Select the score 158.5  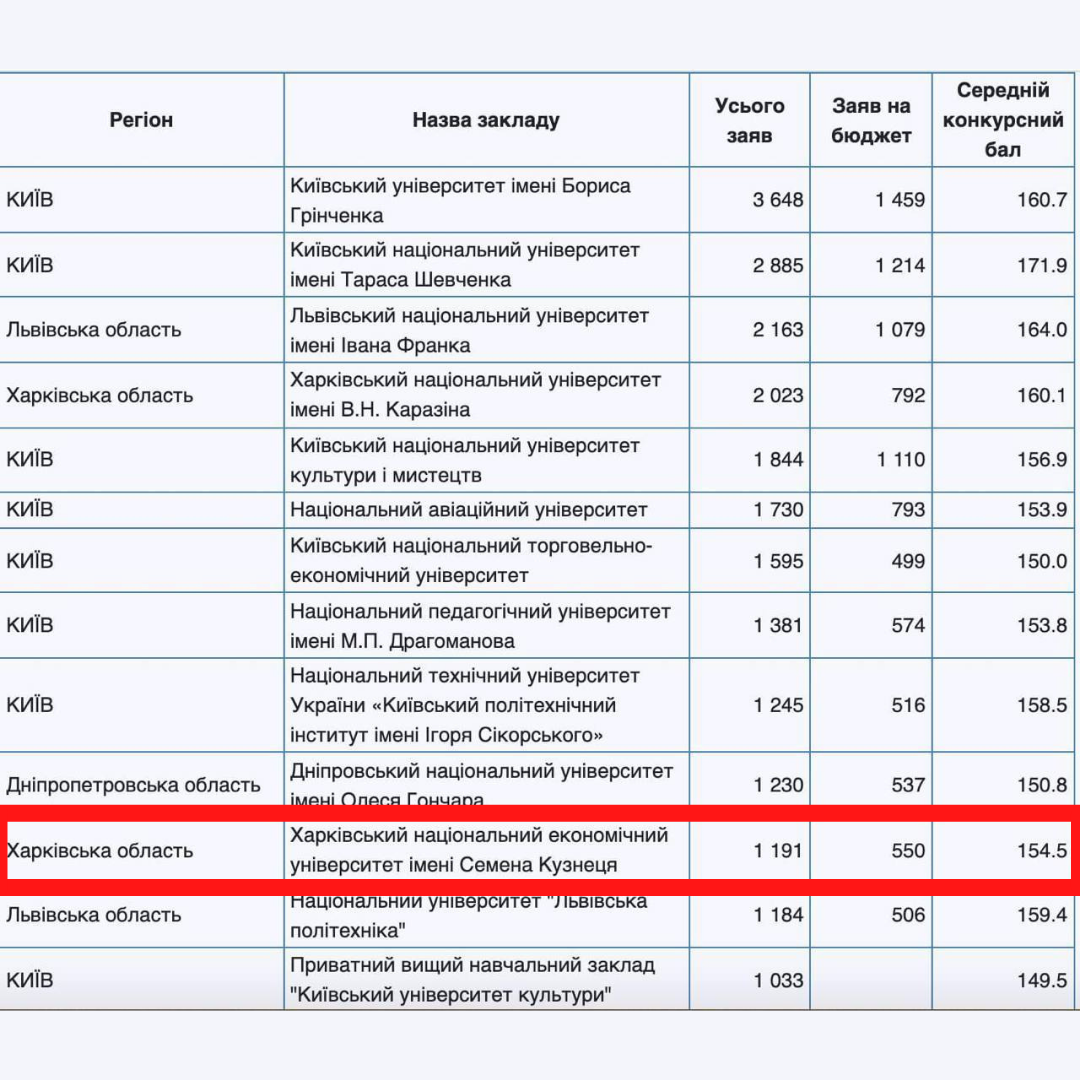[1042, 705]
